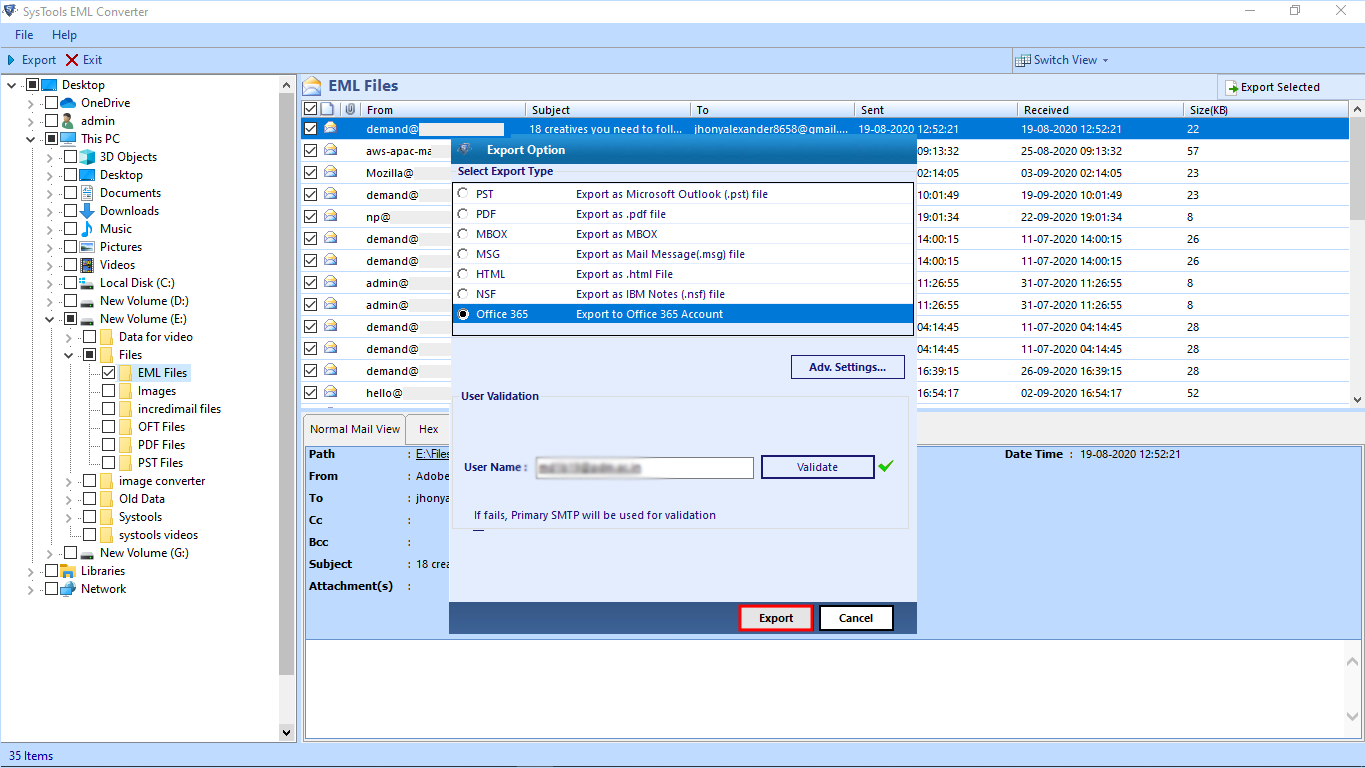This screenshot has width=1366, height=768.
Task: Select the Office 365 radio button
Action: [462, 314]
